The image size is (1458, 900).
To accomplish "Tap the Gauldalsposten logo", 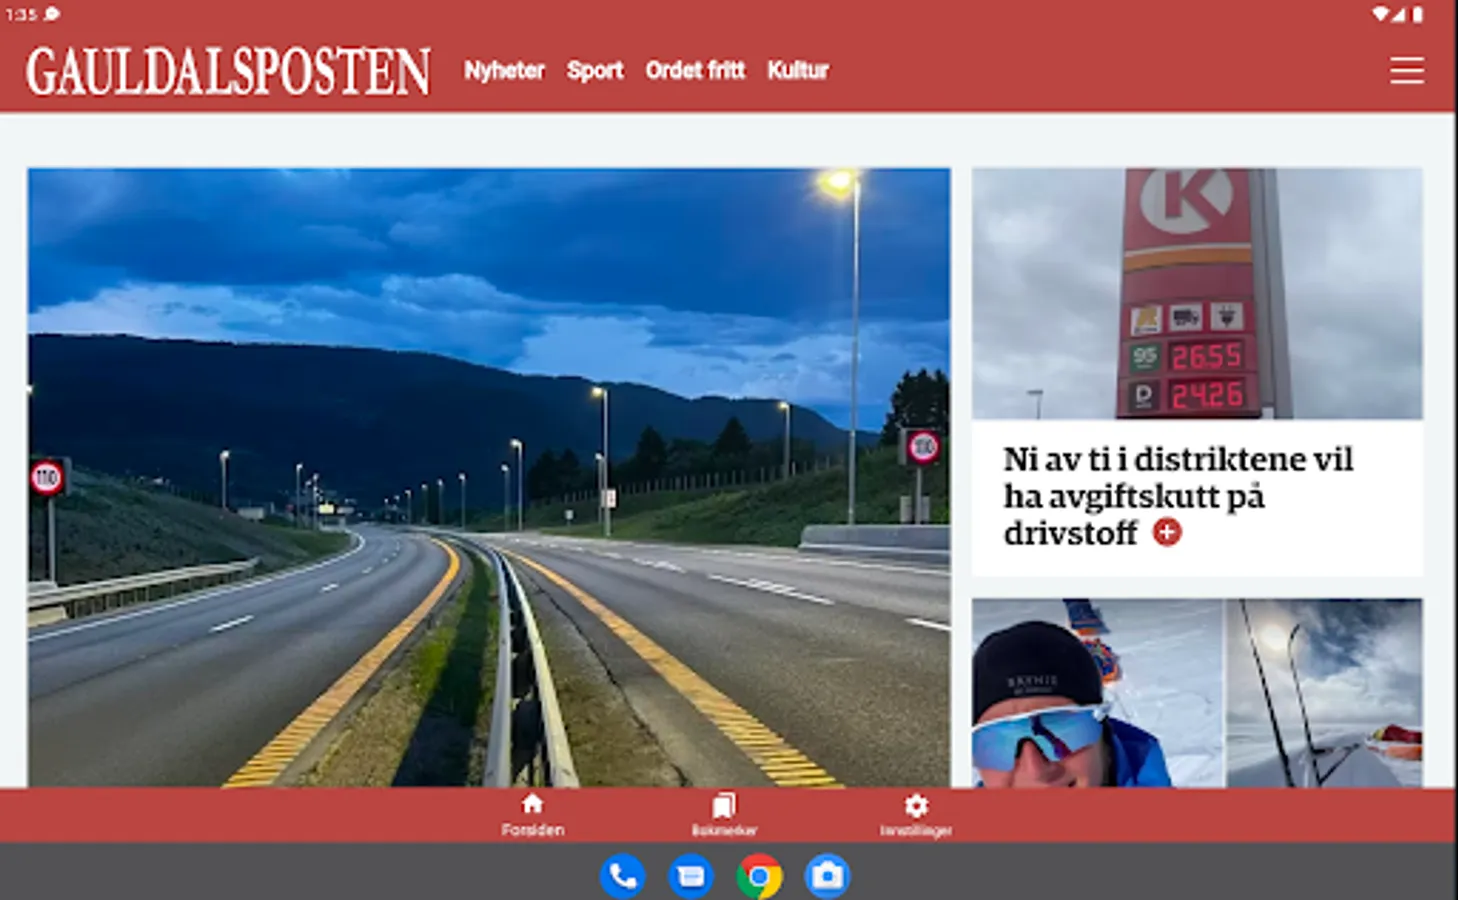I will click(228, 71).
